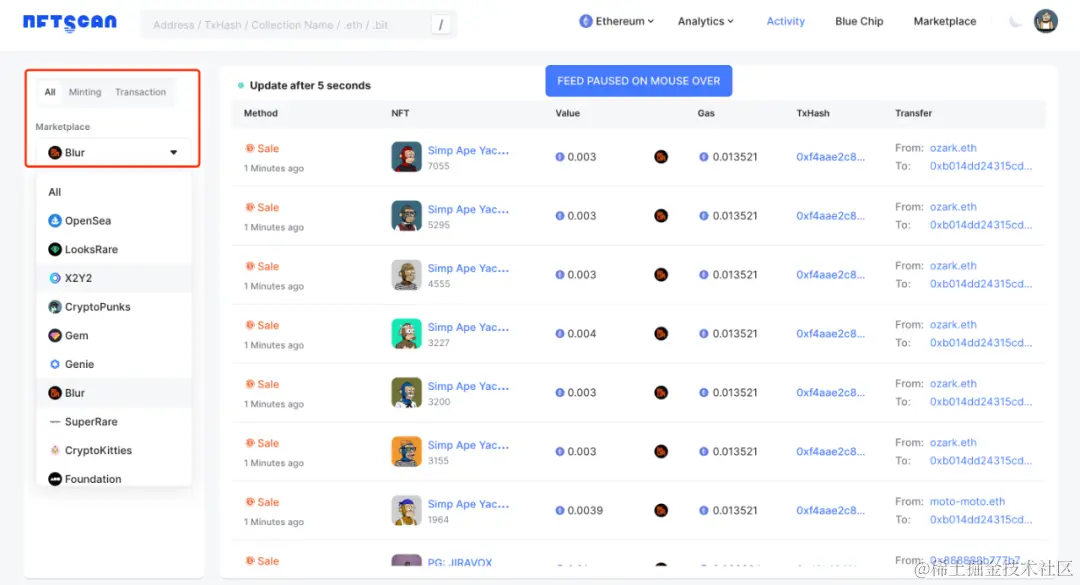Click Blur marketplace icon in row 1964

[x=661, y=511]
